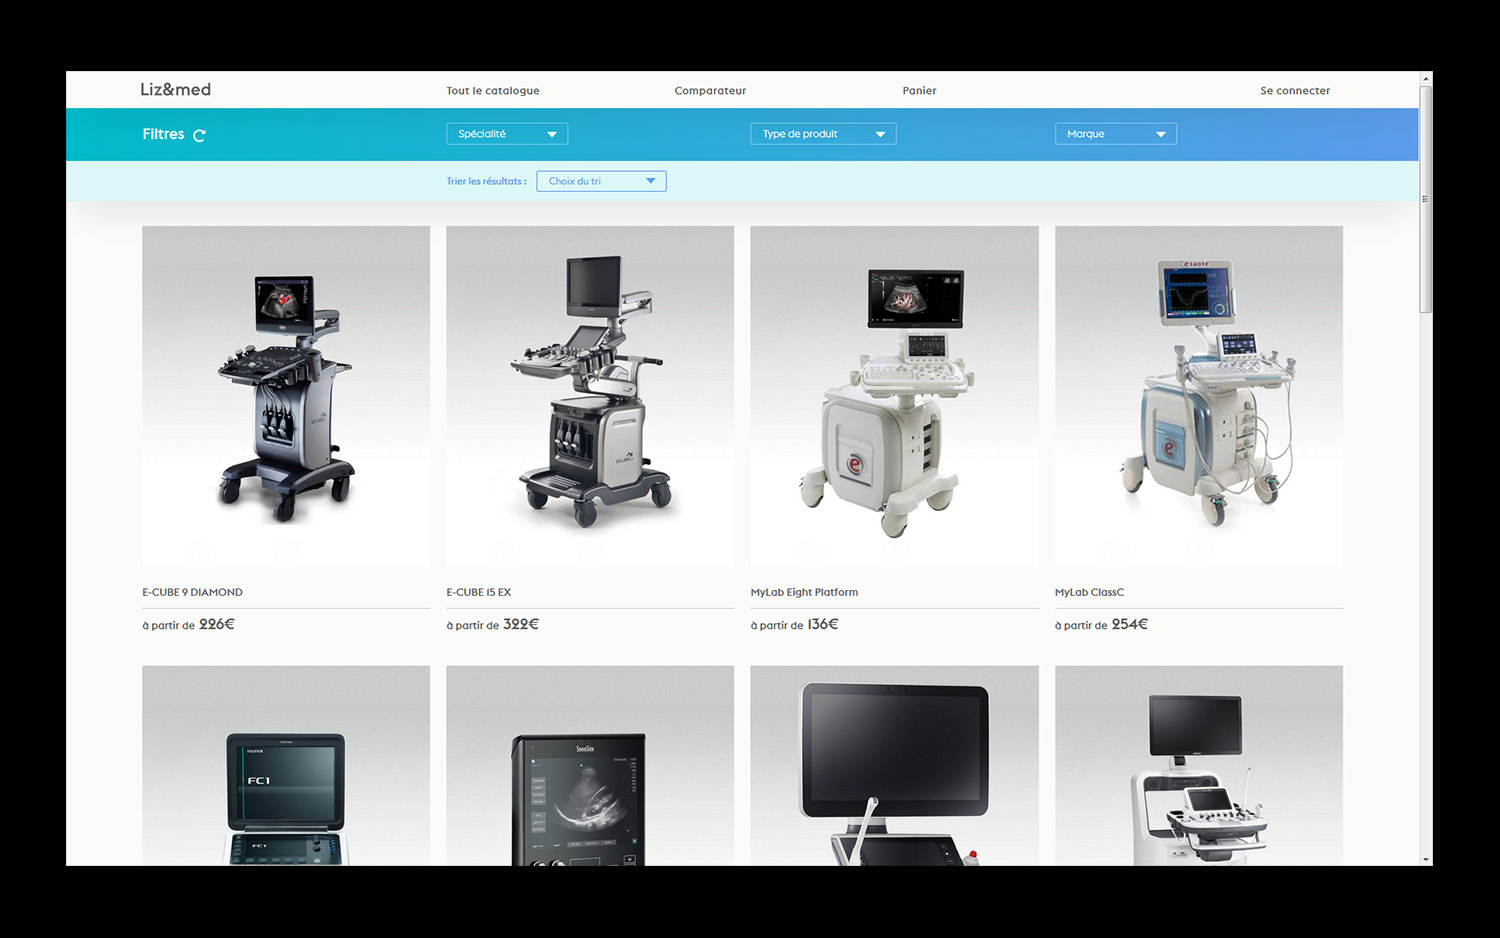Open the Panier cart page
This screenshot has width=1500, height=938.
point(919,91)
